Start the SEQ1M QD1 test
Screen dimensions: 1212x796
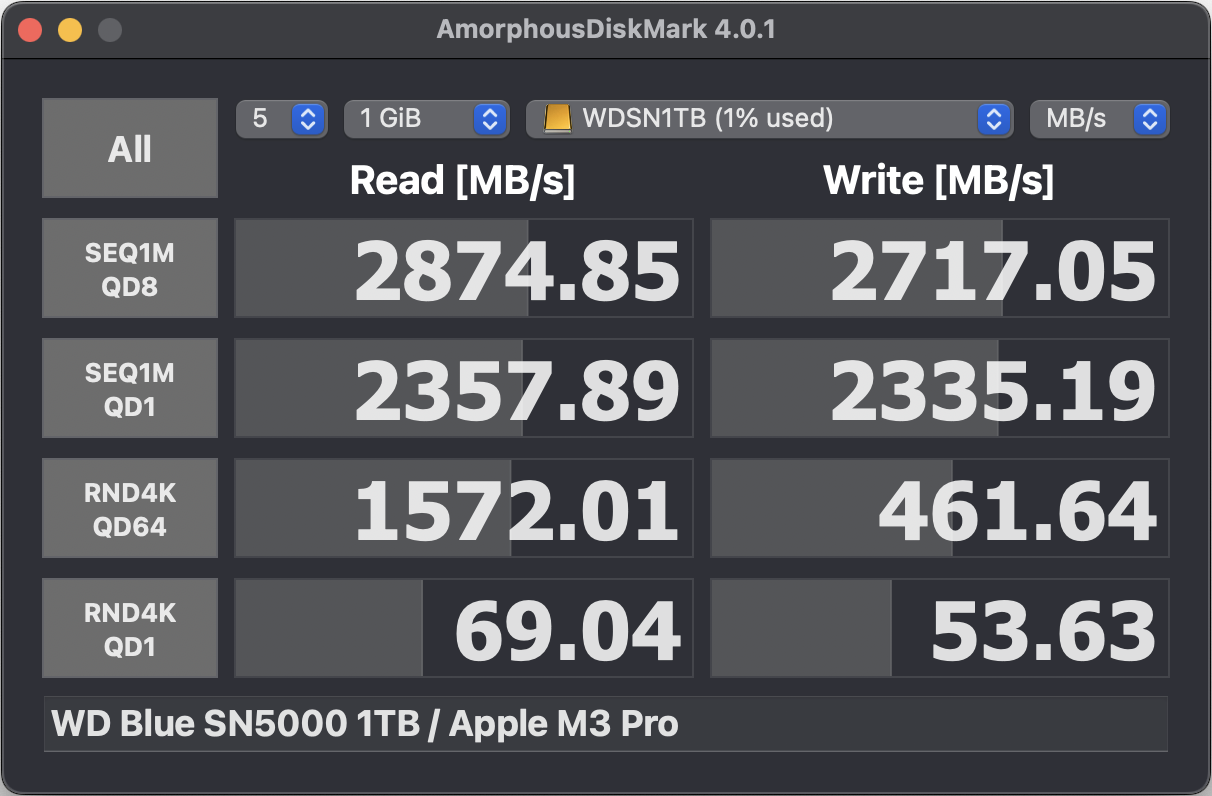coord(130,388)
